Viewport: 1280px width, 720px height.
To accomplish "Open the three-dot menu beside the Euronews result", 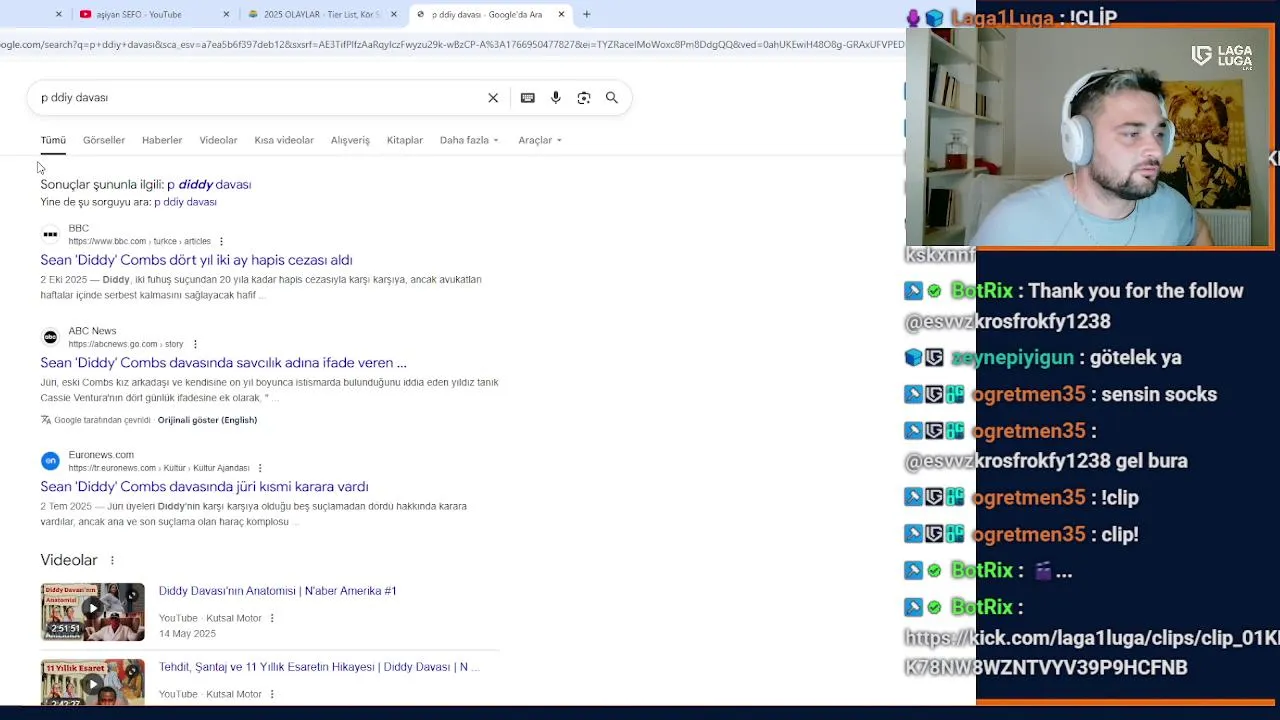I will point(260,468).
